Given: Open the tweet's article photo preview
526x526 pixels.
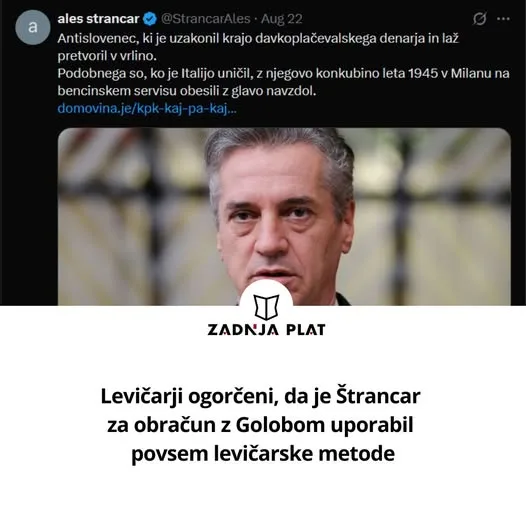Looking at the screenshot, I should 284,217.
